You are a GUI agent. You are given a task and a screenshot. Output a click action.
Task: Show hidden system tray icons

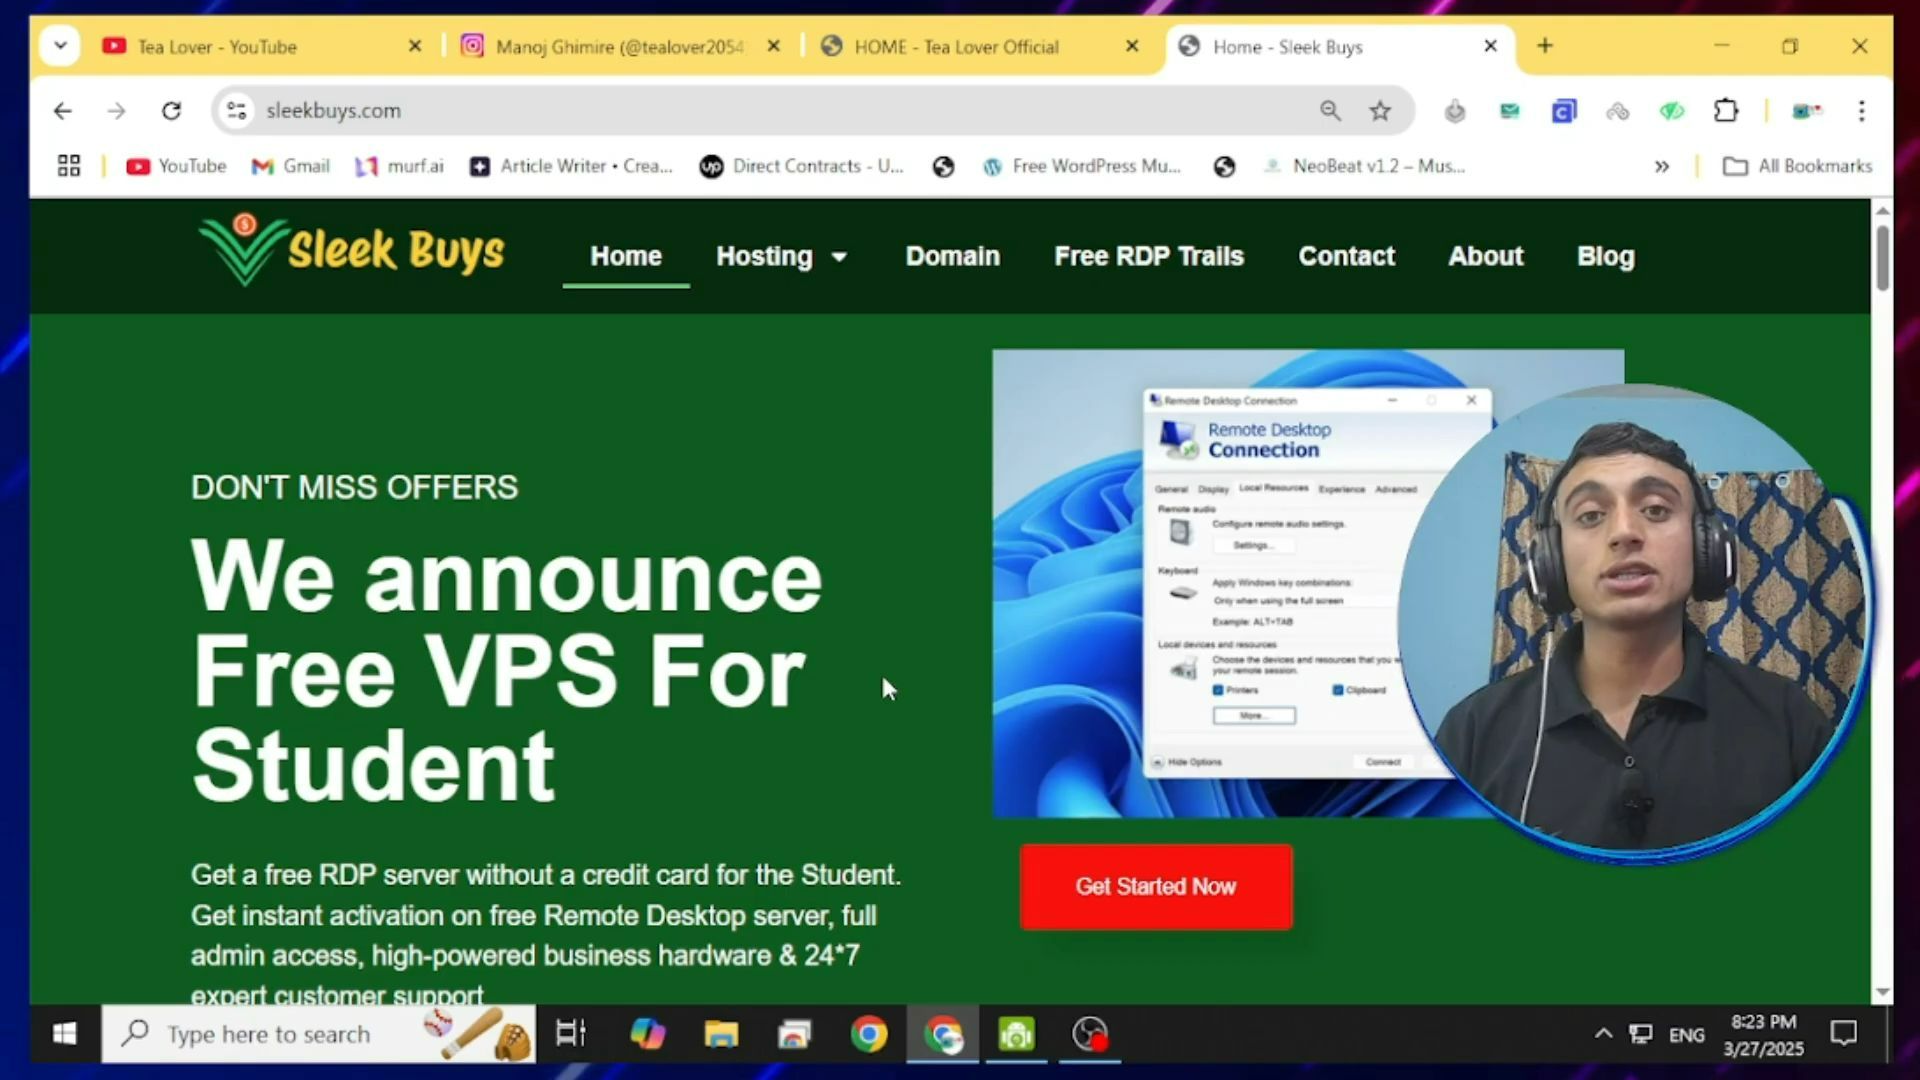pyautogui.click(x=1603, y=1034)
